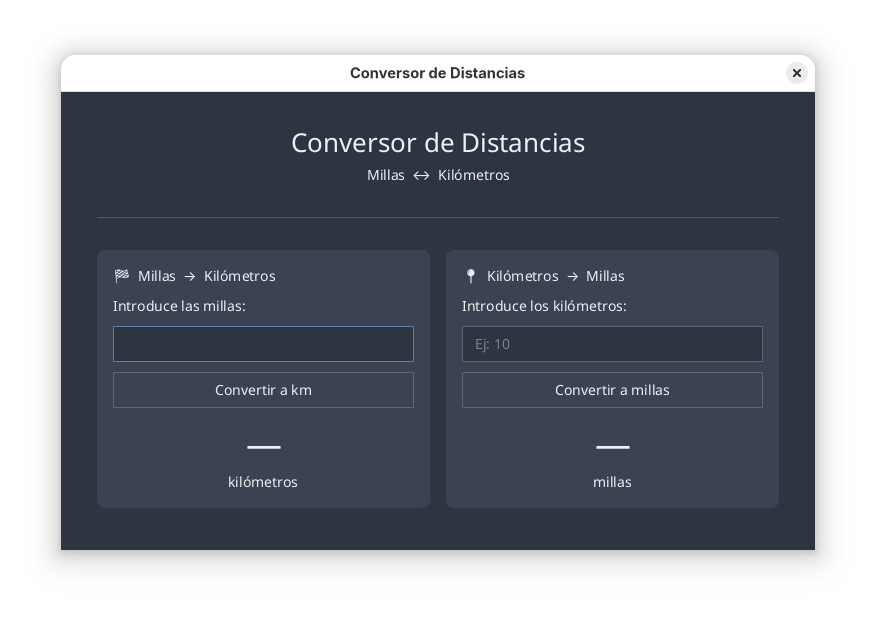Click the dash placeholder above millas result
Screen dimensions: 876x617
[x=612, y=447]
